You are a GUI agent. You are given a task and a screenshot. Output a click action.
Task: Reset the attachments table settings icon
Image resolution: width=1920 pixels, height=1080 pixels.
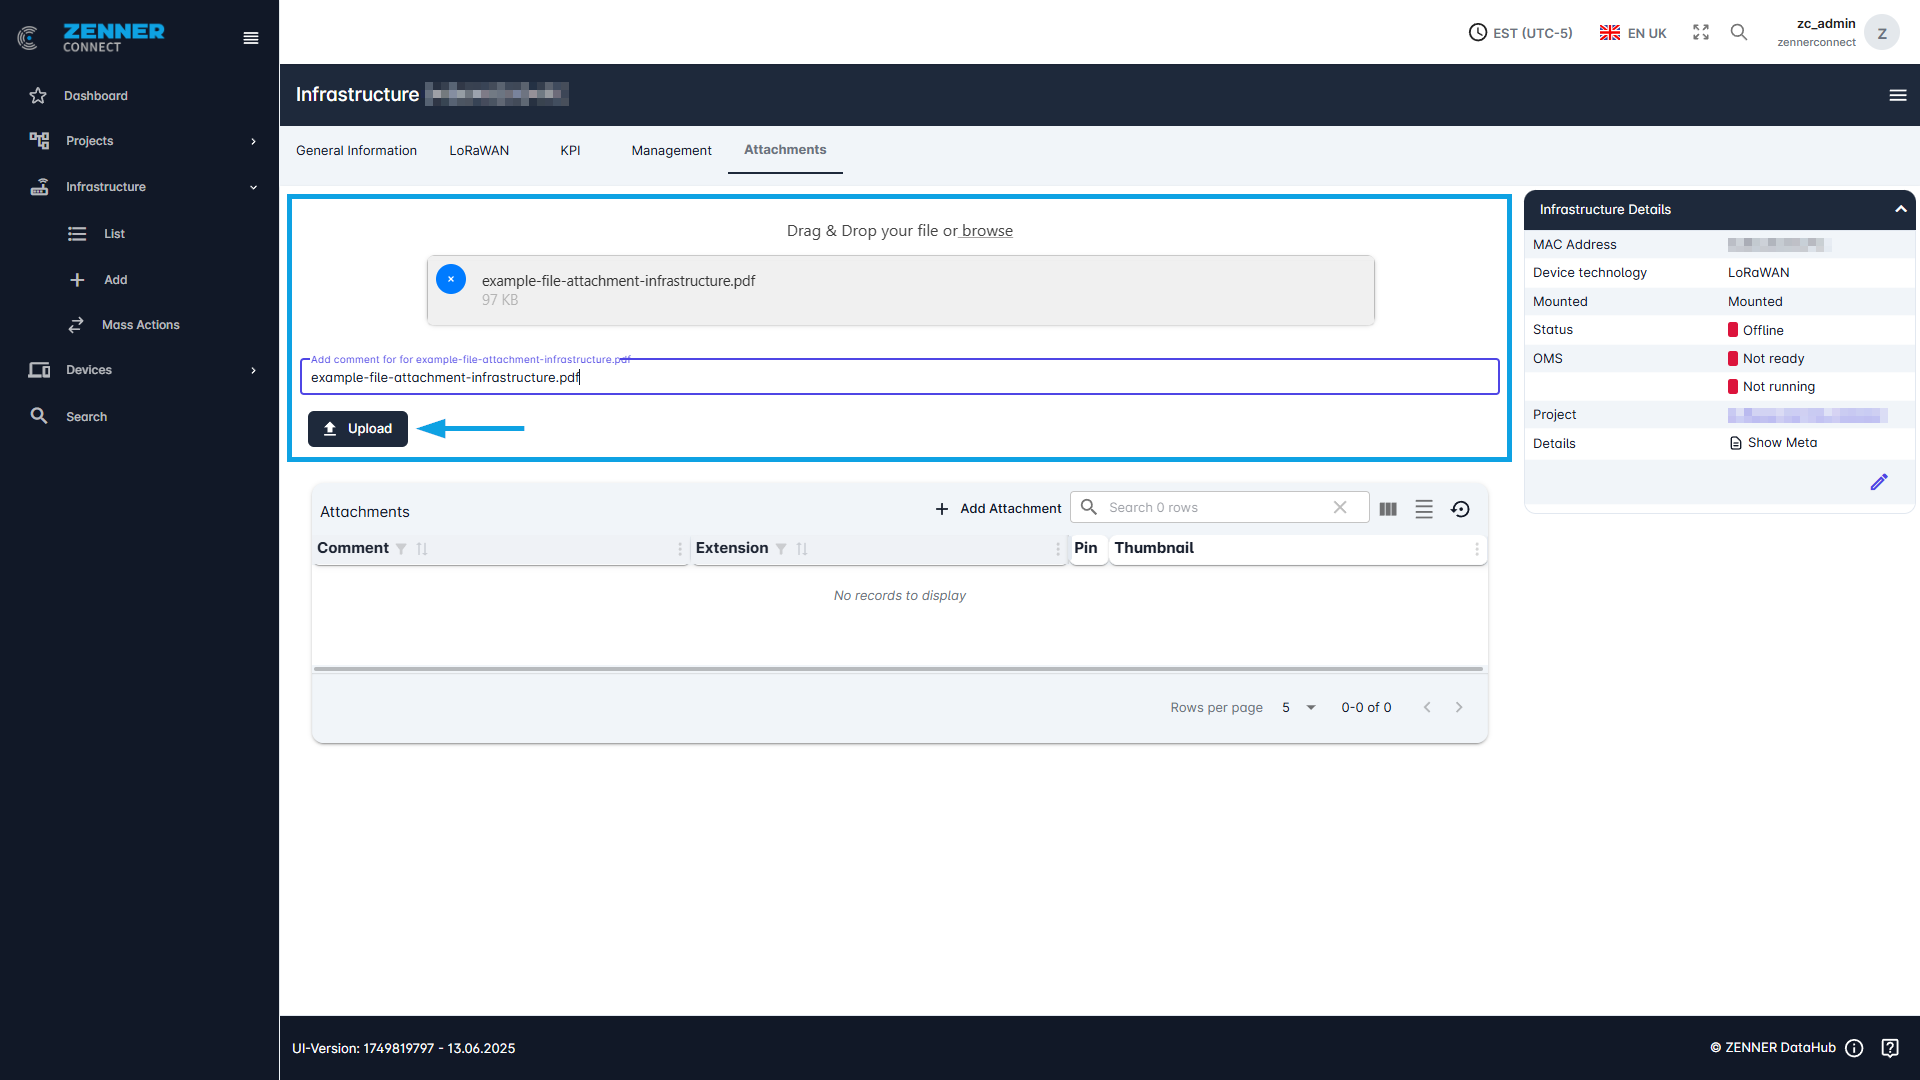pos(1460,509)
